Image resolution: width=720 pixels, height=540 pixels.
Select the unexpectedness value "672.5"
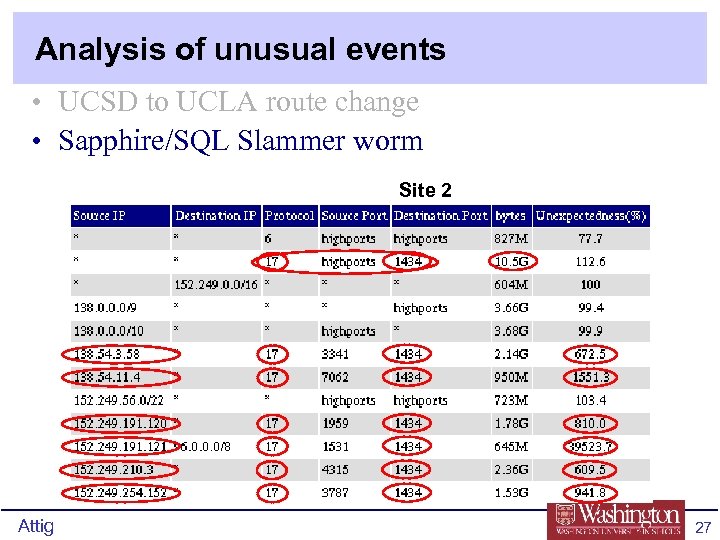click(591, 354)
